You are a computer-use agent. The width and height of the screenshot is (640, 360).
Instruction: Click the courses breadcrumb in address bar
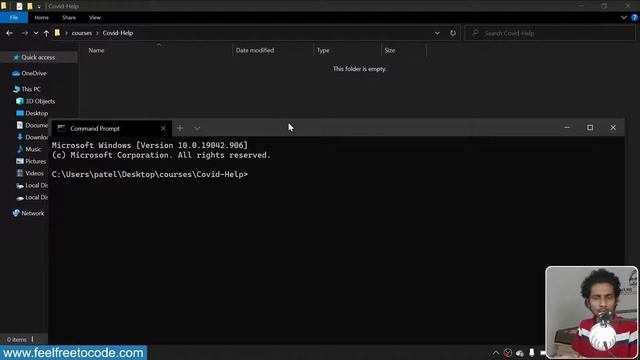point(82,33)
